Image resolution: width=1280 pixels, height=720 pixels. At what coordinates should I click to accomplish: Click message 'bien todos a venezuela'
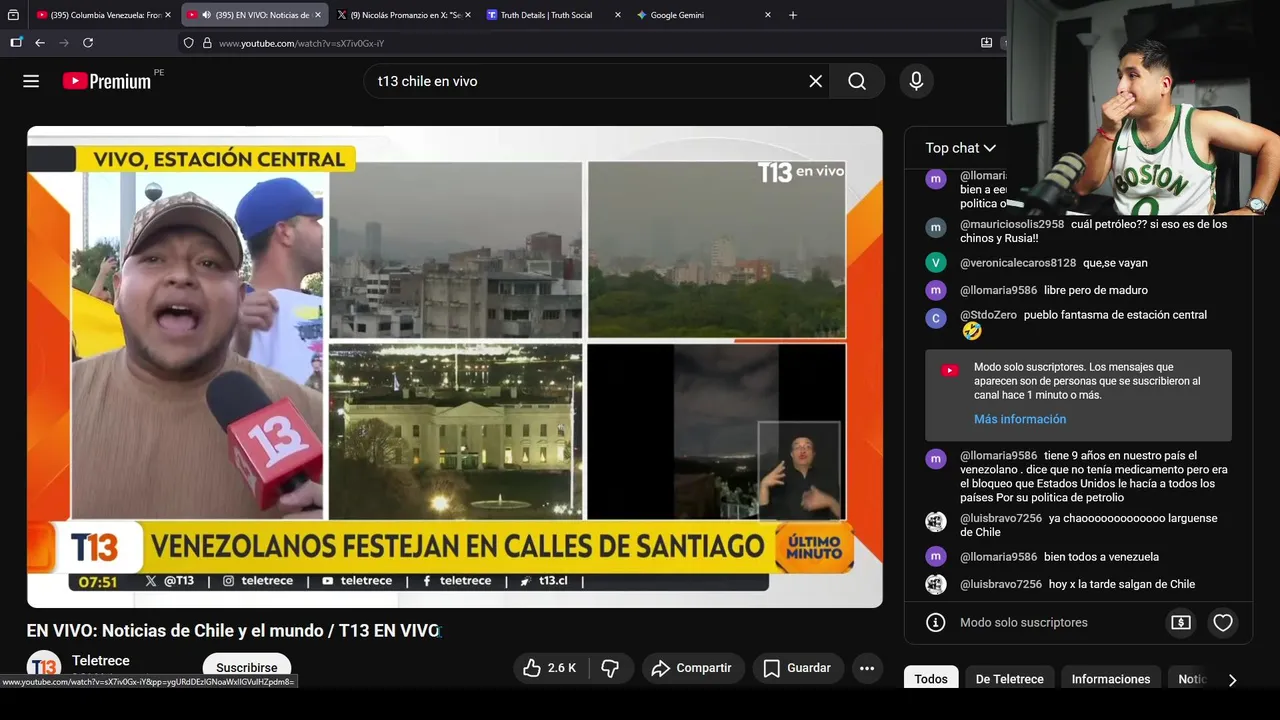1101,557
